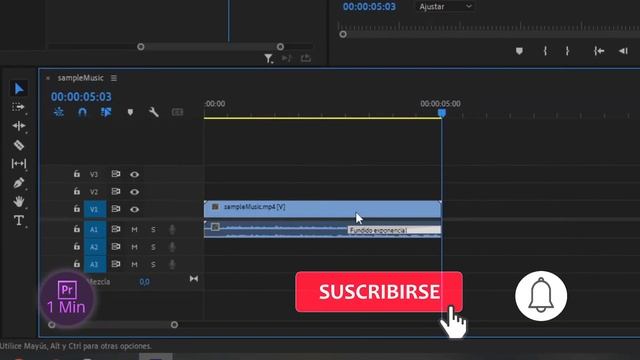Image resolution: width=640 pixels, height=360 pixels.
Task: Target the V2 track label
Action: point(94,191)
